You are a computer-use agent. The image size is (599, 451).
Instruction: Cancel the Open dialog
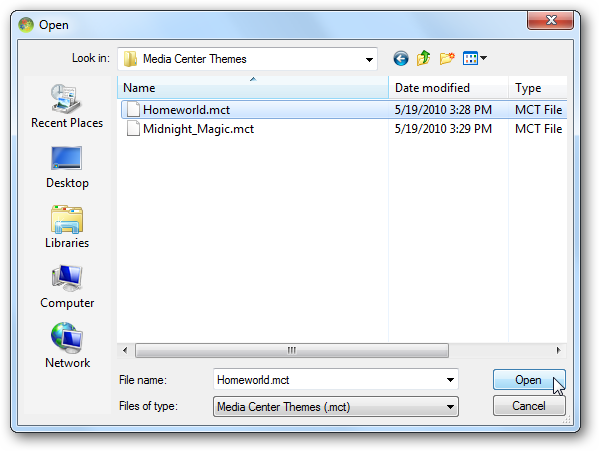coord(529,406)
